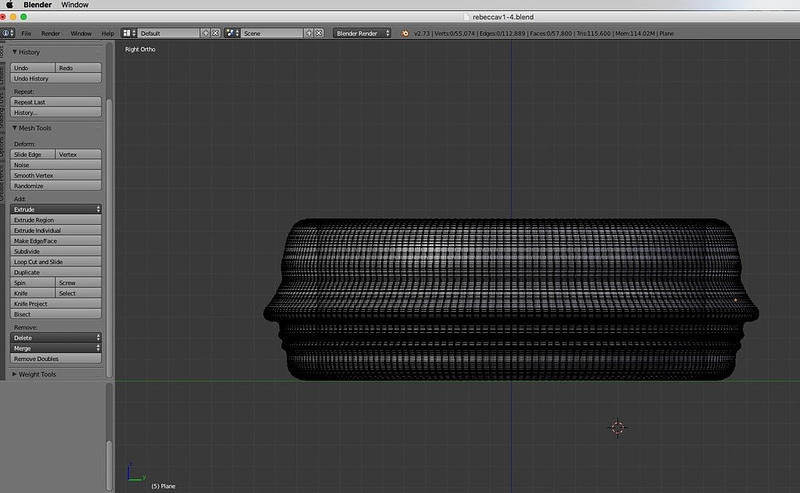Open the Blender application menu
The image size is (800, 493).
click(37, 5)
